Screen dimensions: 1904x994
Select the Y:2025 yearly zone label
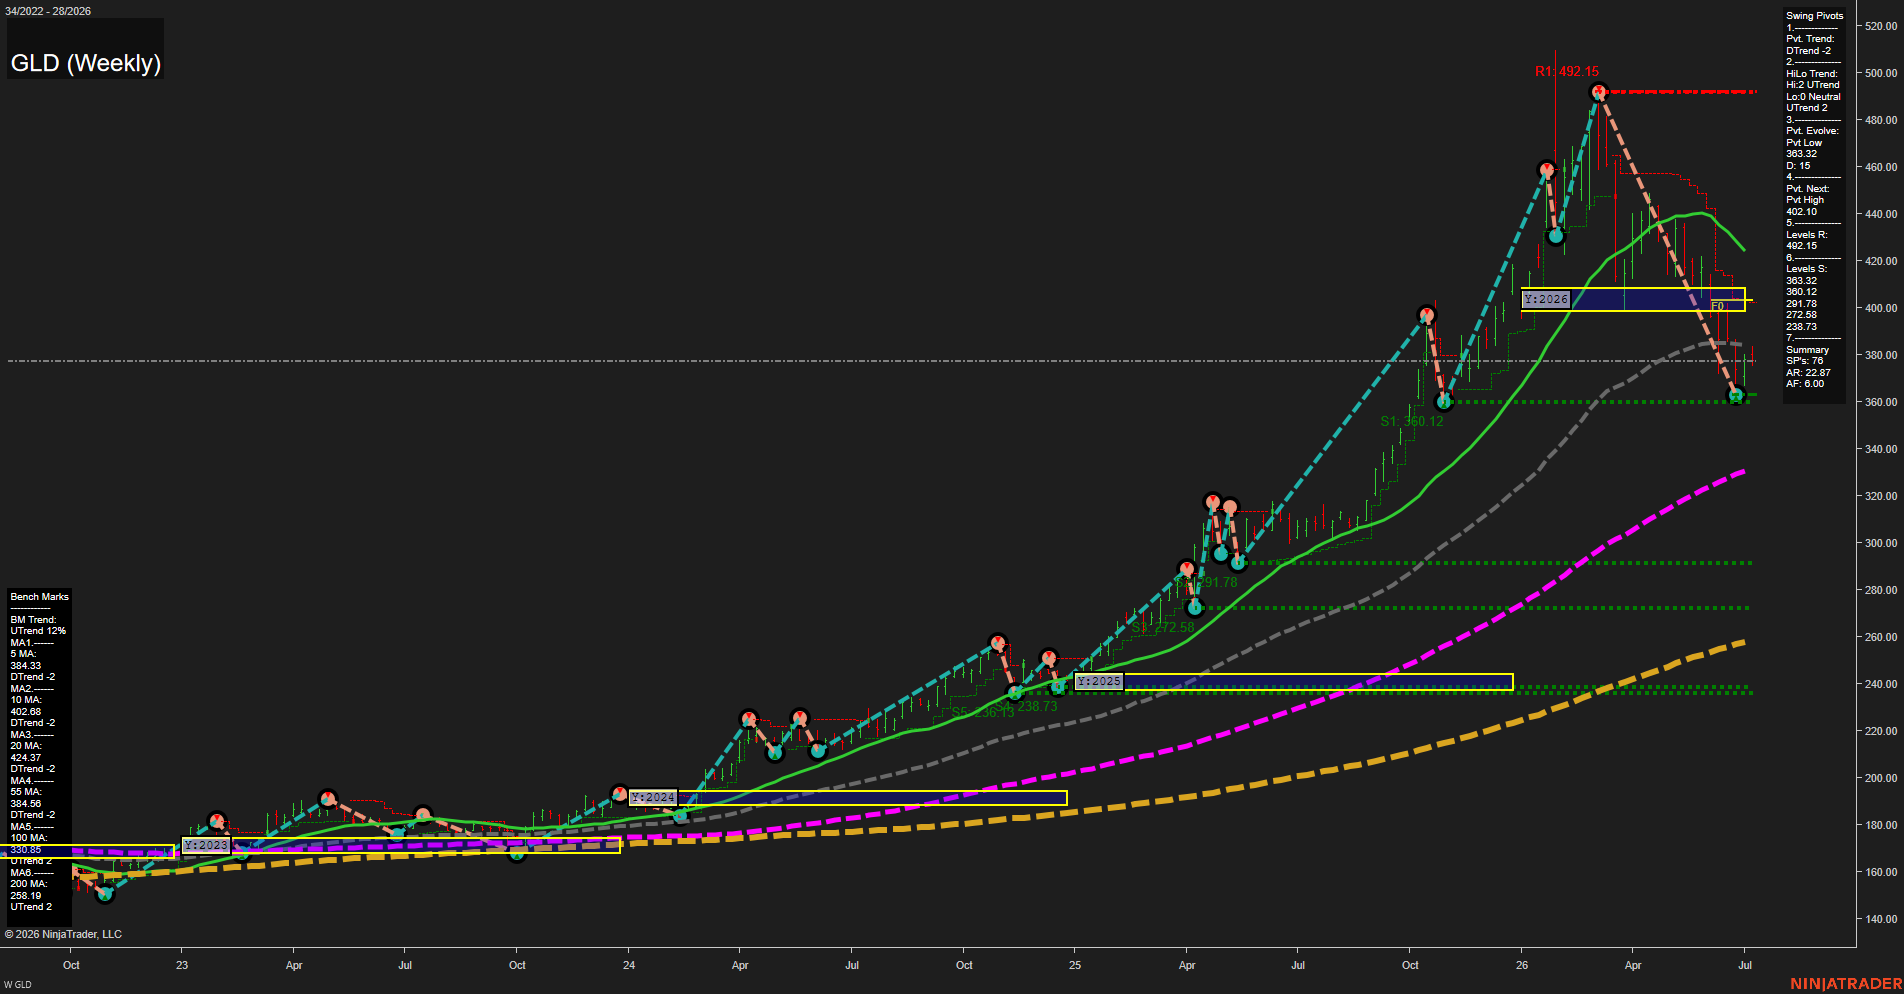pos(1099,681)
